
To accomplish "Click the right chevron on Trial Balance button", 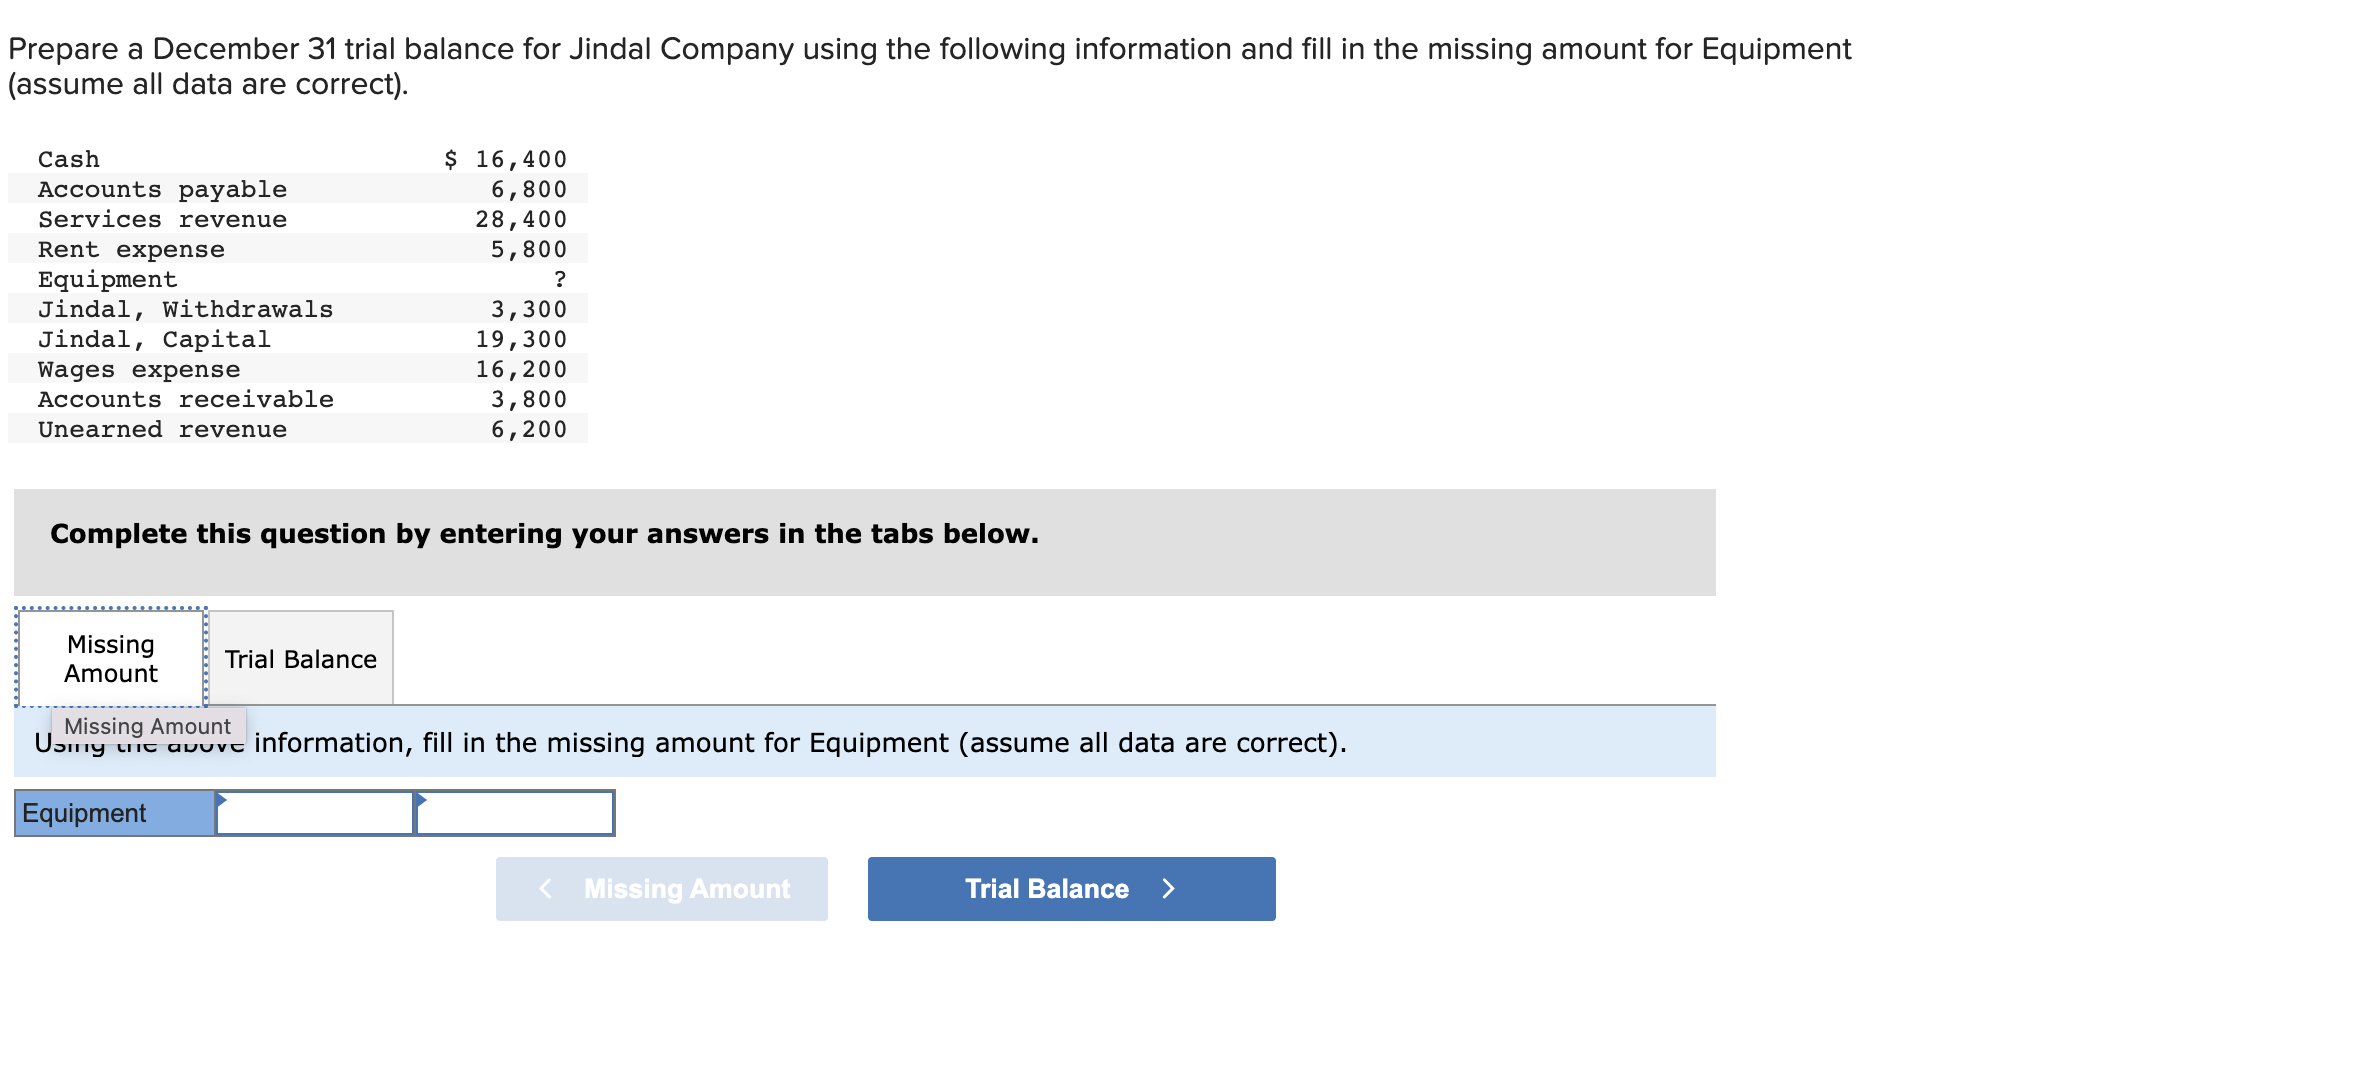I will click(x=1168, y=888).
